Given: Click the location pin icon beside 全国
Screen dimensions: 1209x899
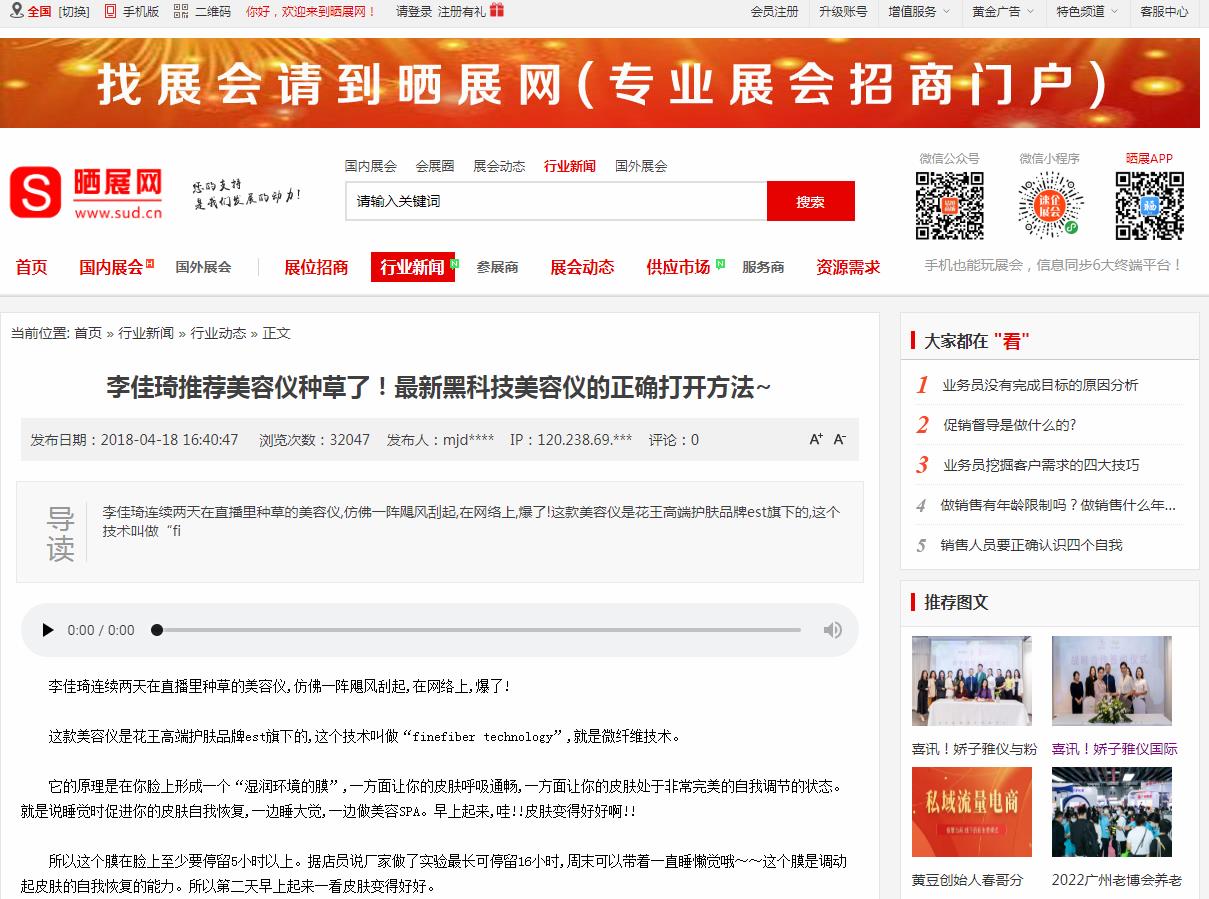Looking at the screenshot, I should [16, 11].
